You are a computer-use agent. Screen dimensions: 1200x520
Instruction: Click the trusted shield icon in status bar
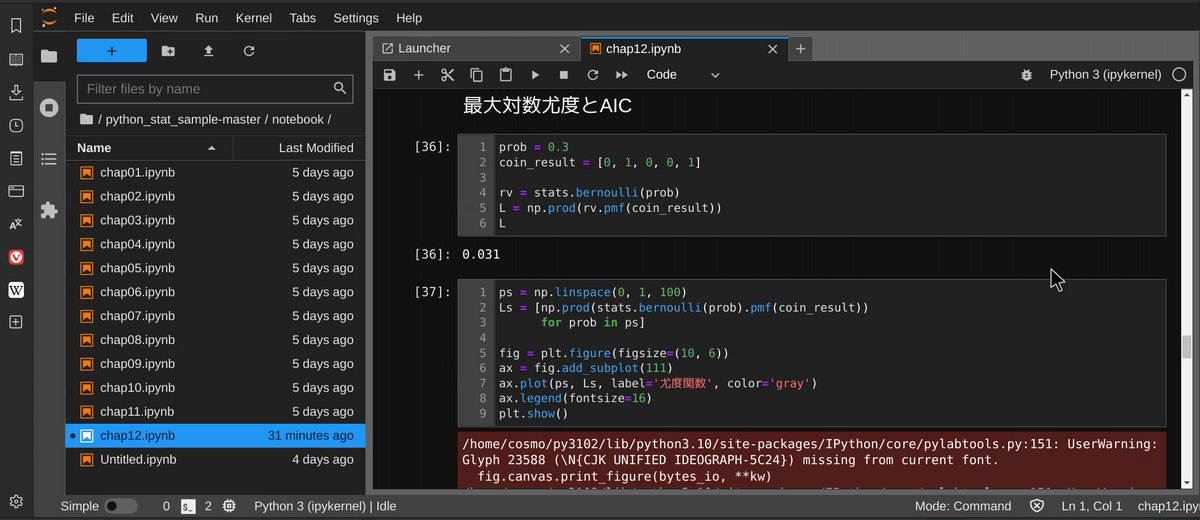(x=1037, y=506)
